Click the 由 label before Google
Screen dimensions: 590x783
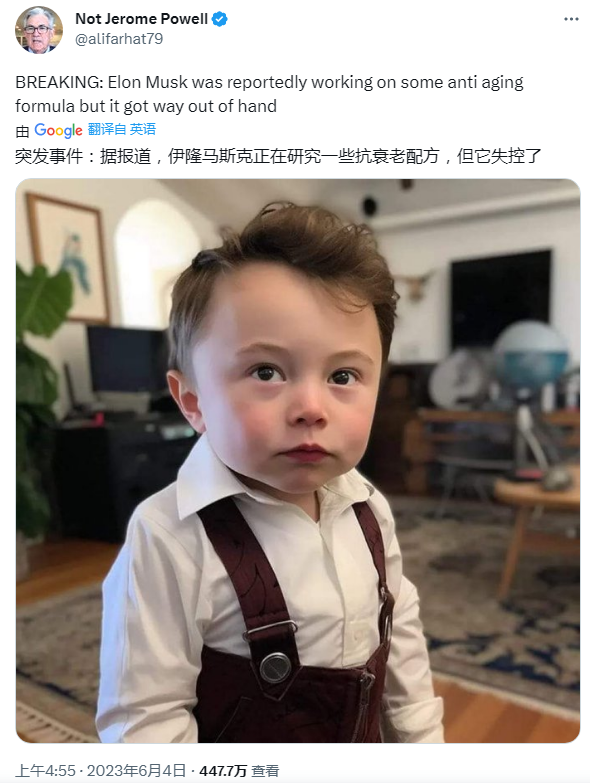click(22, 131)
